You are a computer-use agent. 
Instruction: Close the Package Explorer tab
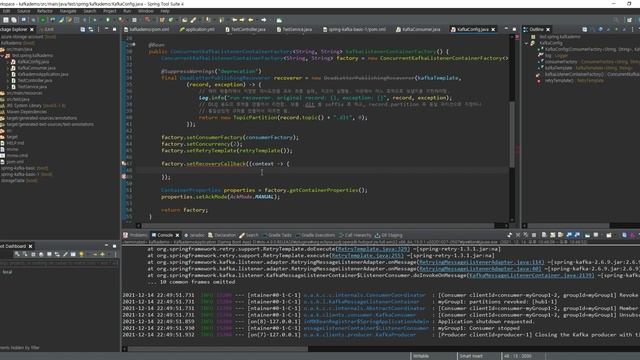point(32,29)
